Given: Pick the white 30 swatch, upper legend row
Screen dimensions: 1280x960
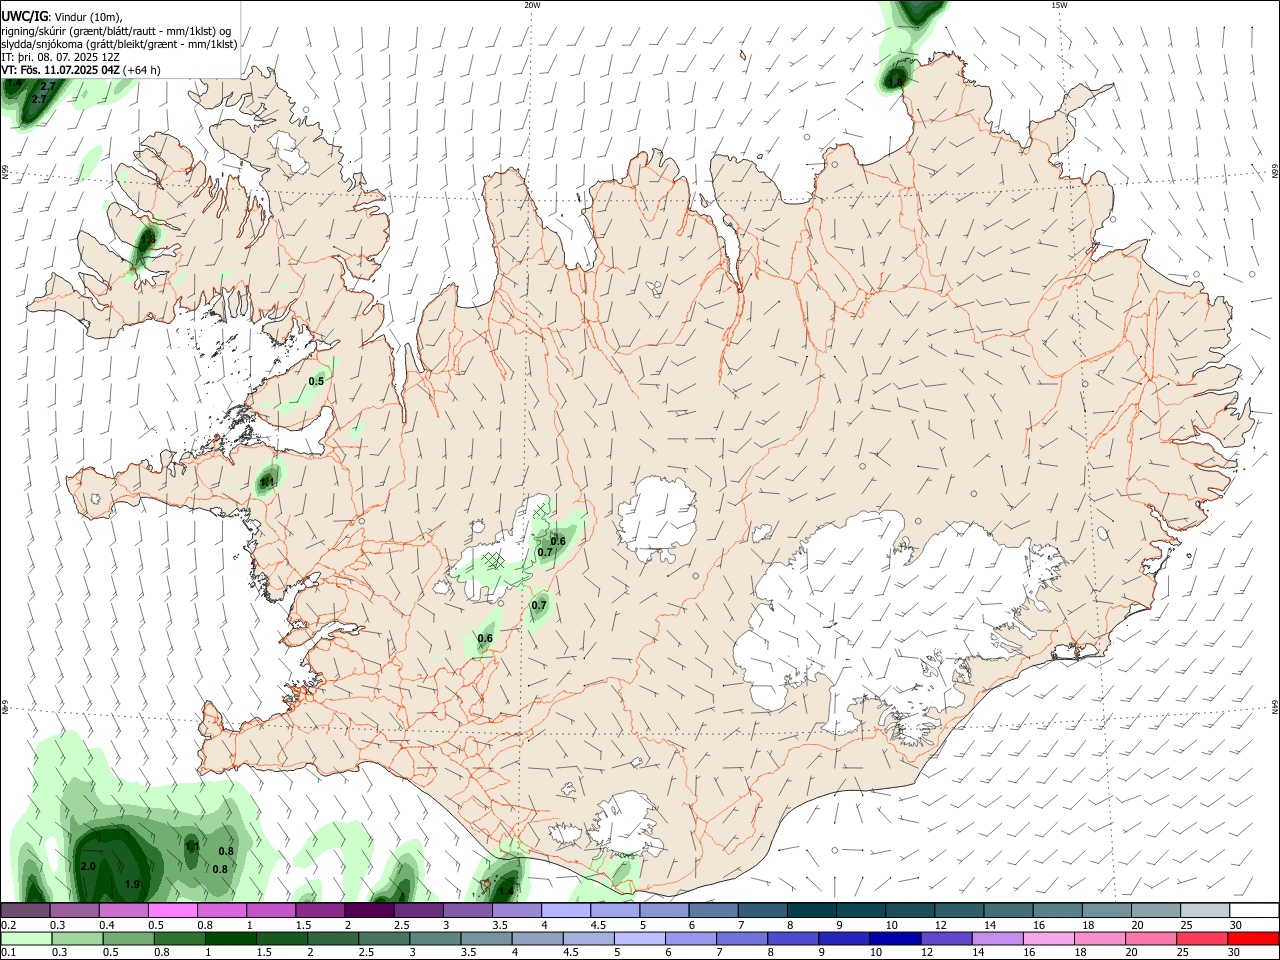Looking at the screenshot, I should (1254, 911).
